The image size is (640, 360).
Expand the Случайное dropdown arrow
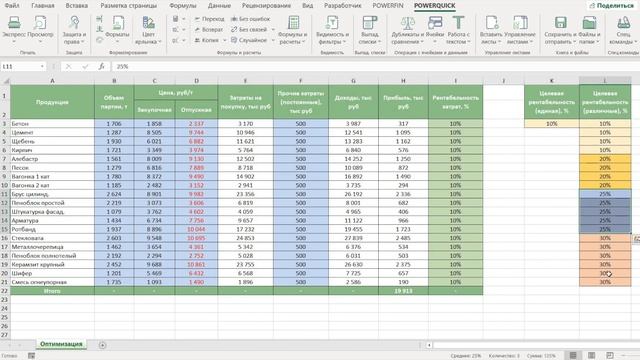[x=273, y=40]
